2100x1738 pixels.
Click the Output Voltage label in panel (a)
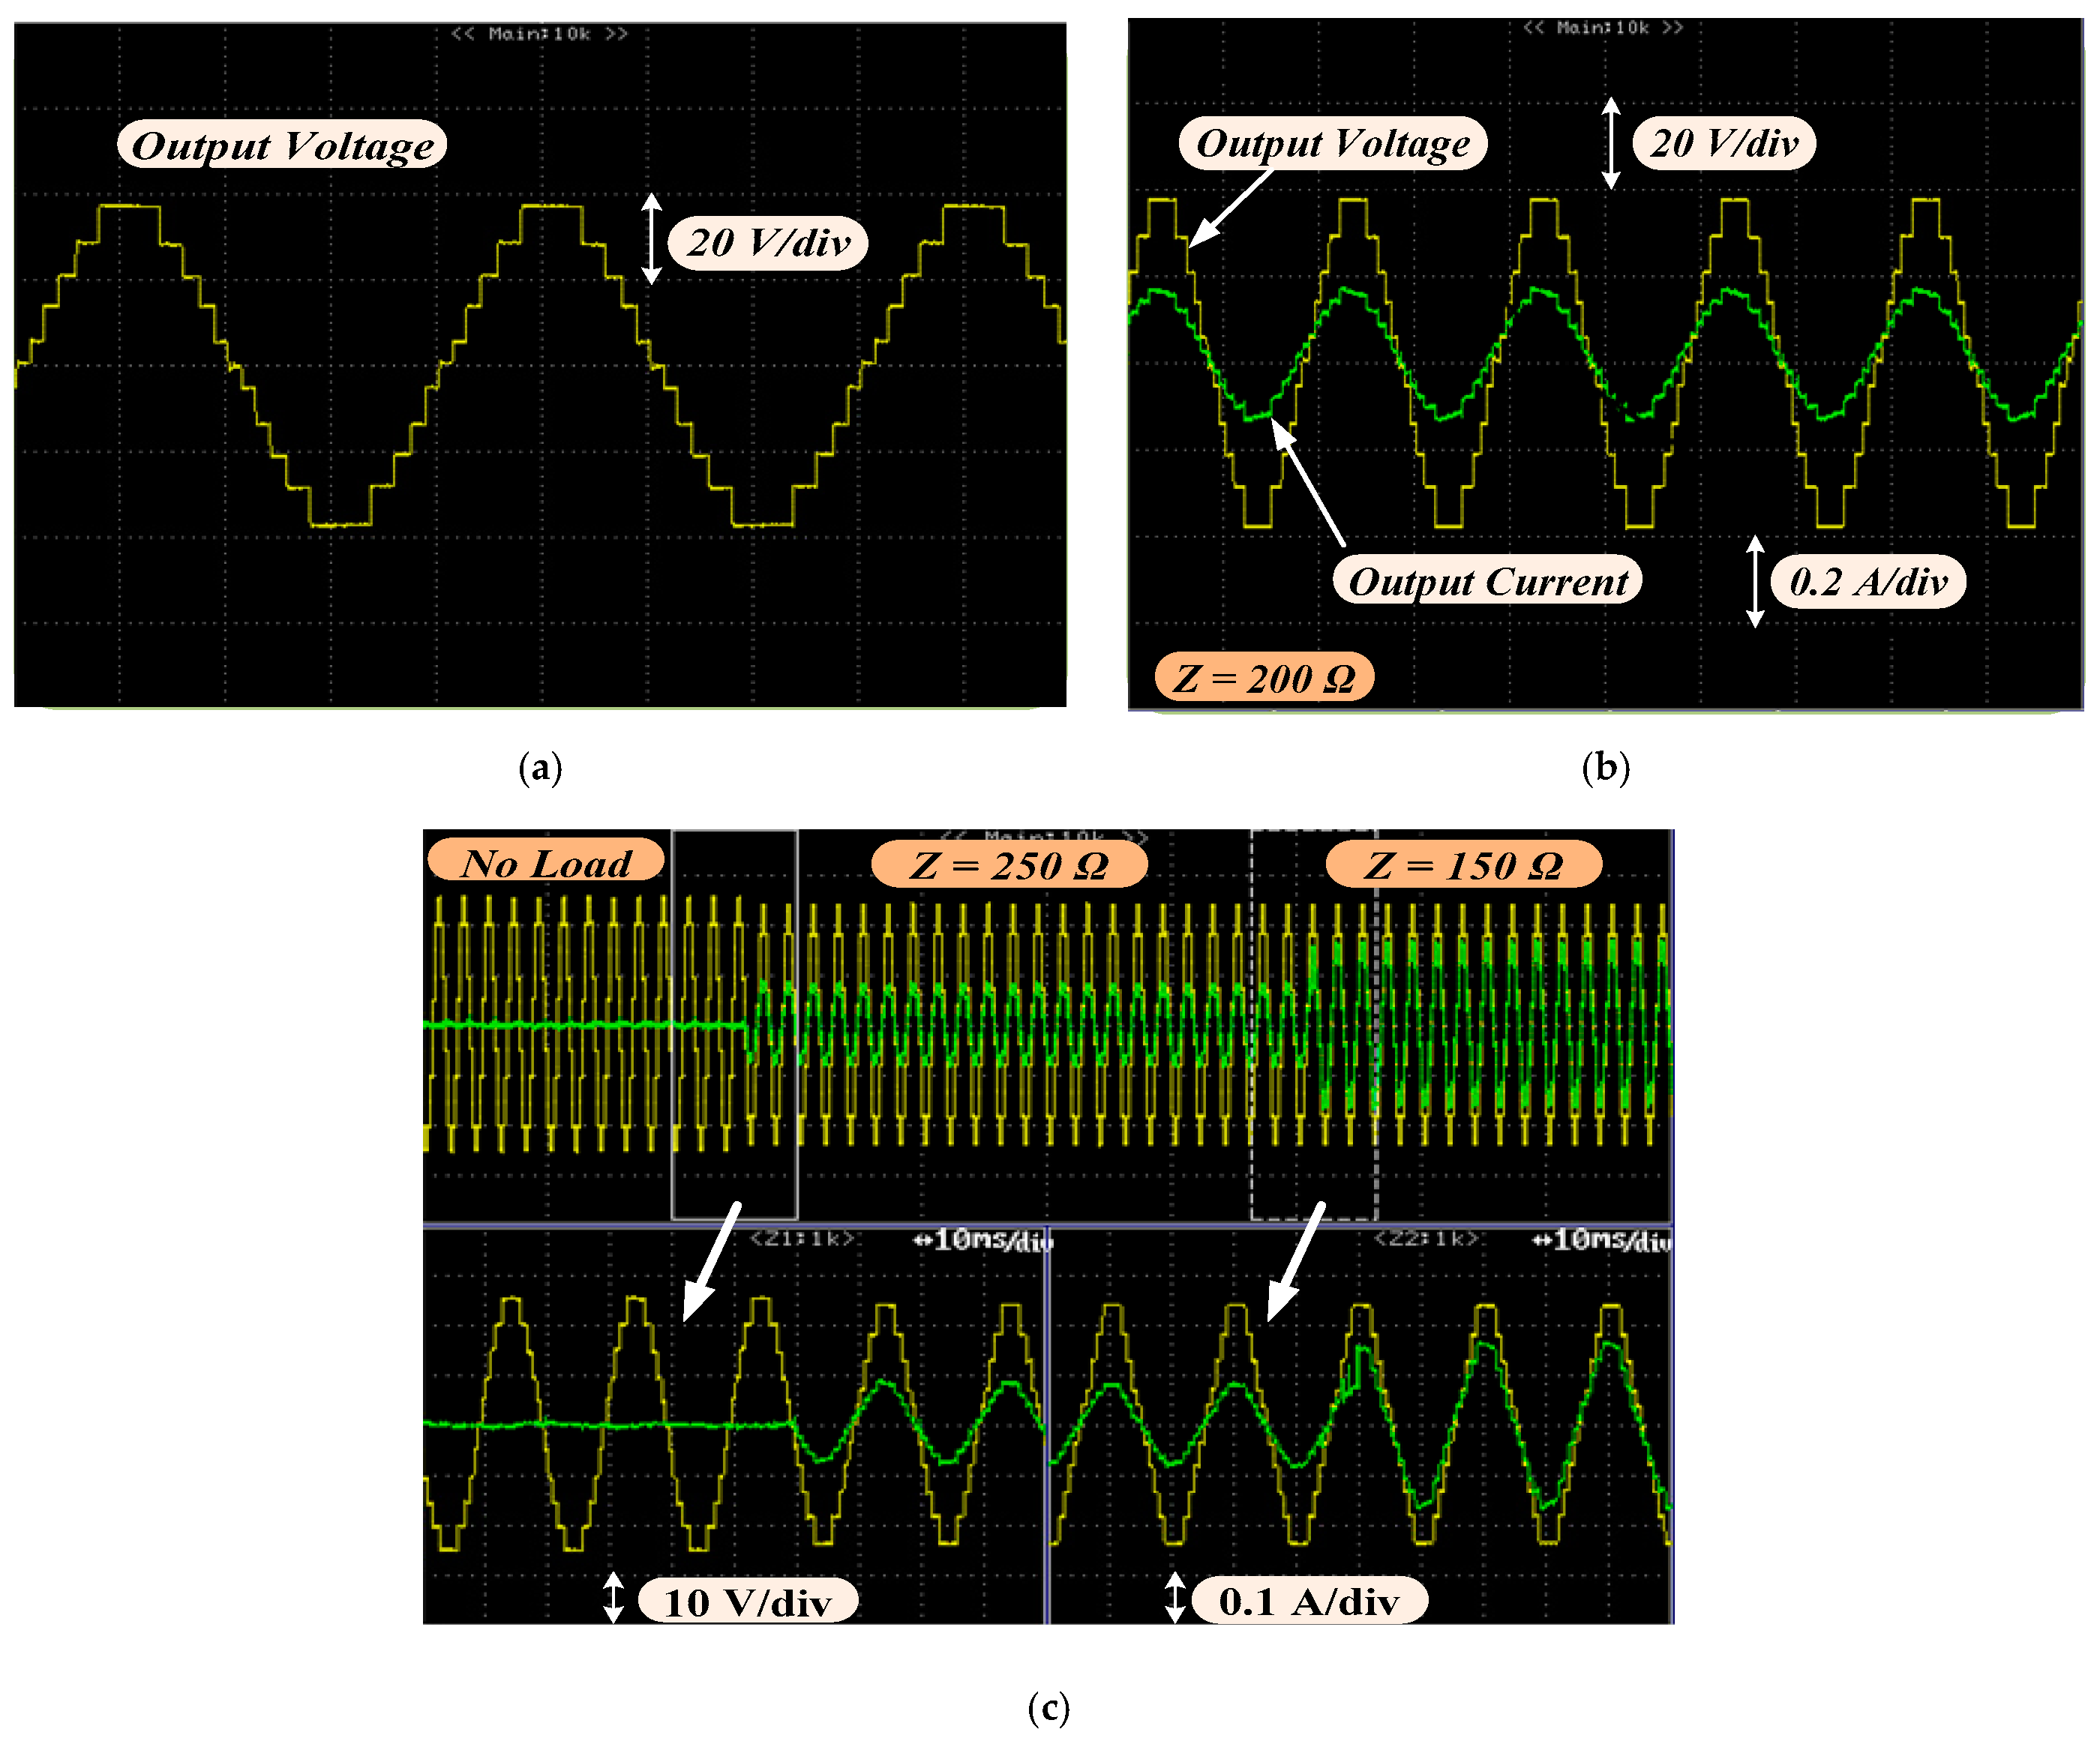(x=282, y=145)
